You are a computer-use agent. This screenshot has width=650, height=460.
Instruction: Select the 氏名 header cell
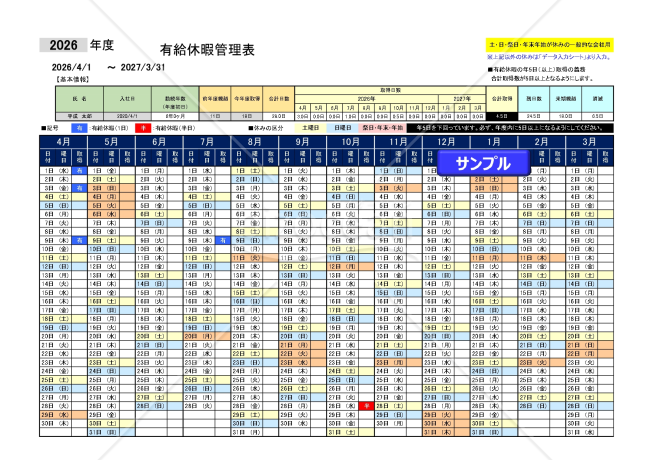click(x=79, y=99)
